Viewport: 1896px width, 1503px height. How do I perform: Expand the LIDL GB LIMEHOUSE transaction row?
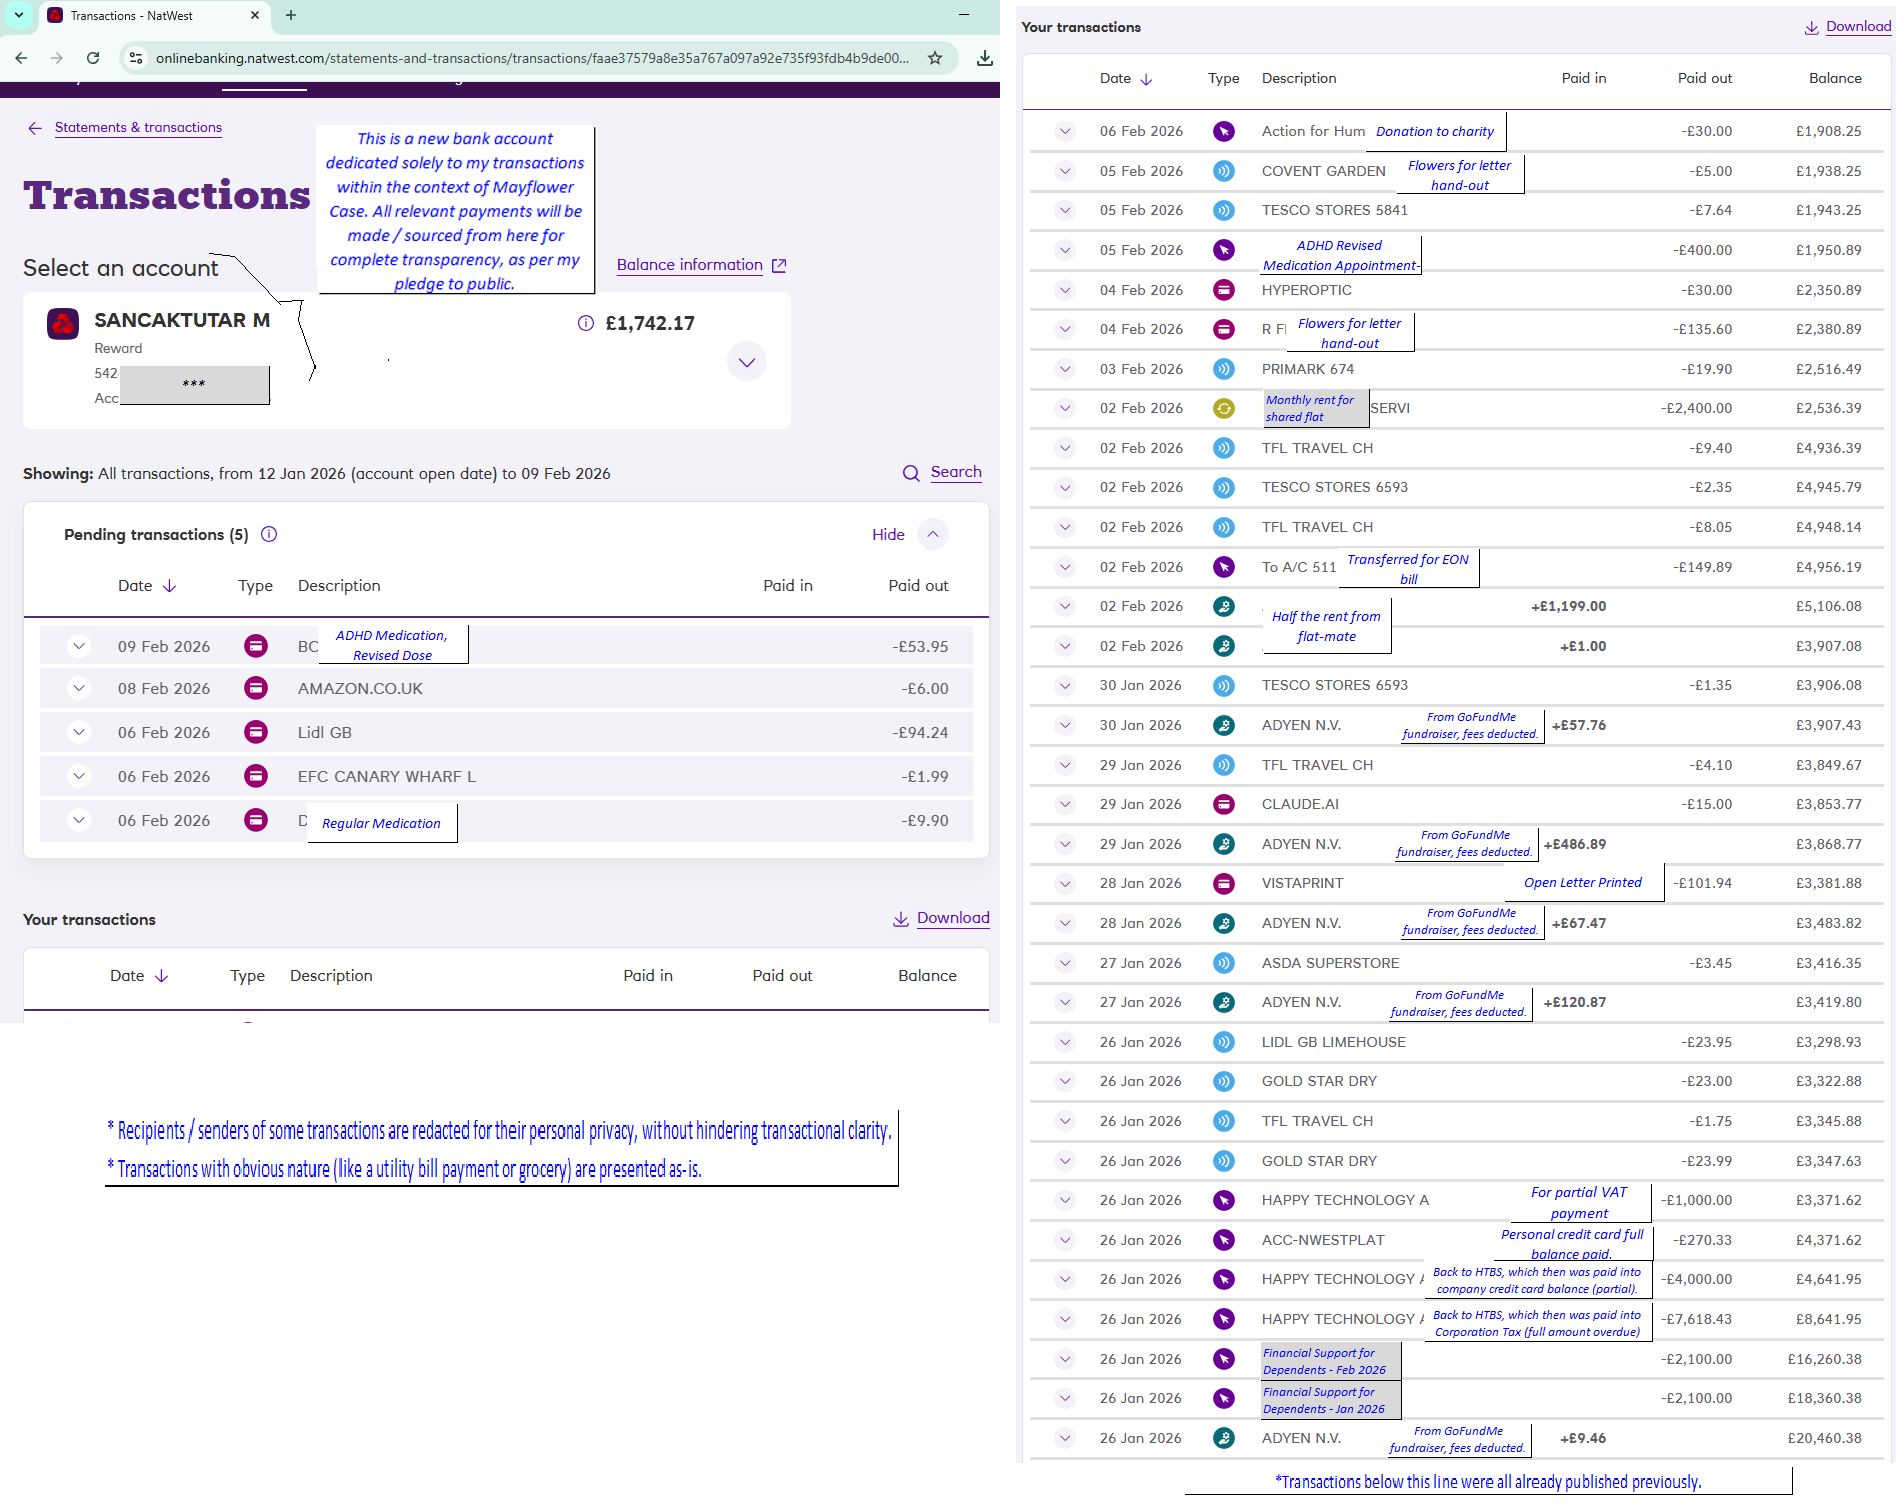(x=1065, y=1042)
